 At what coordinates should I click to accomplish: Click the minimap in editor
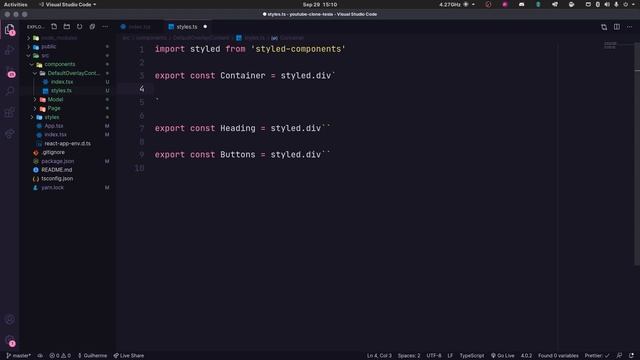[x=610, y=45]
